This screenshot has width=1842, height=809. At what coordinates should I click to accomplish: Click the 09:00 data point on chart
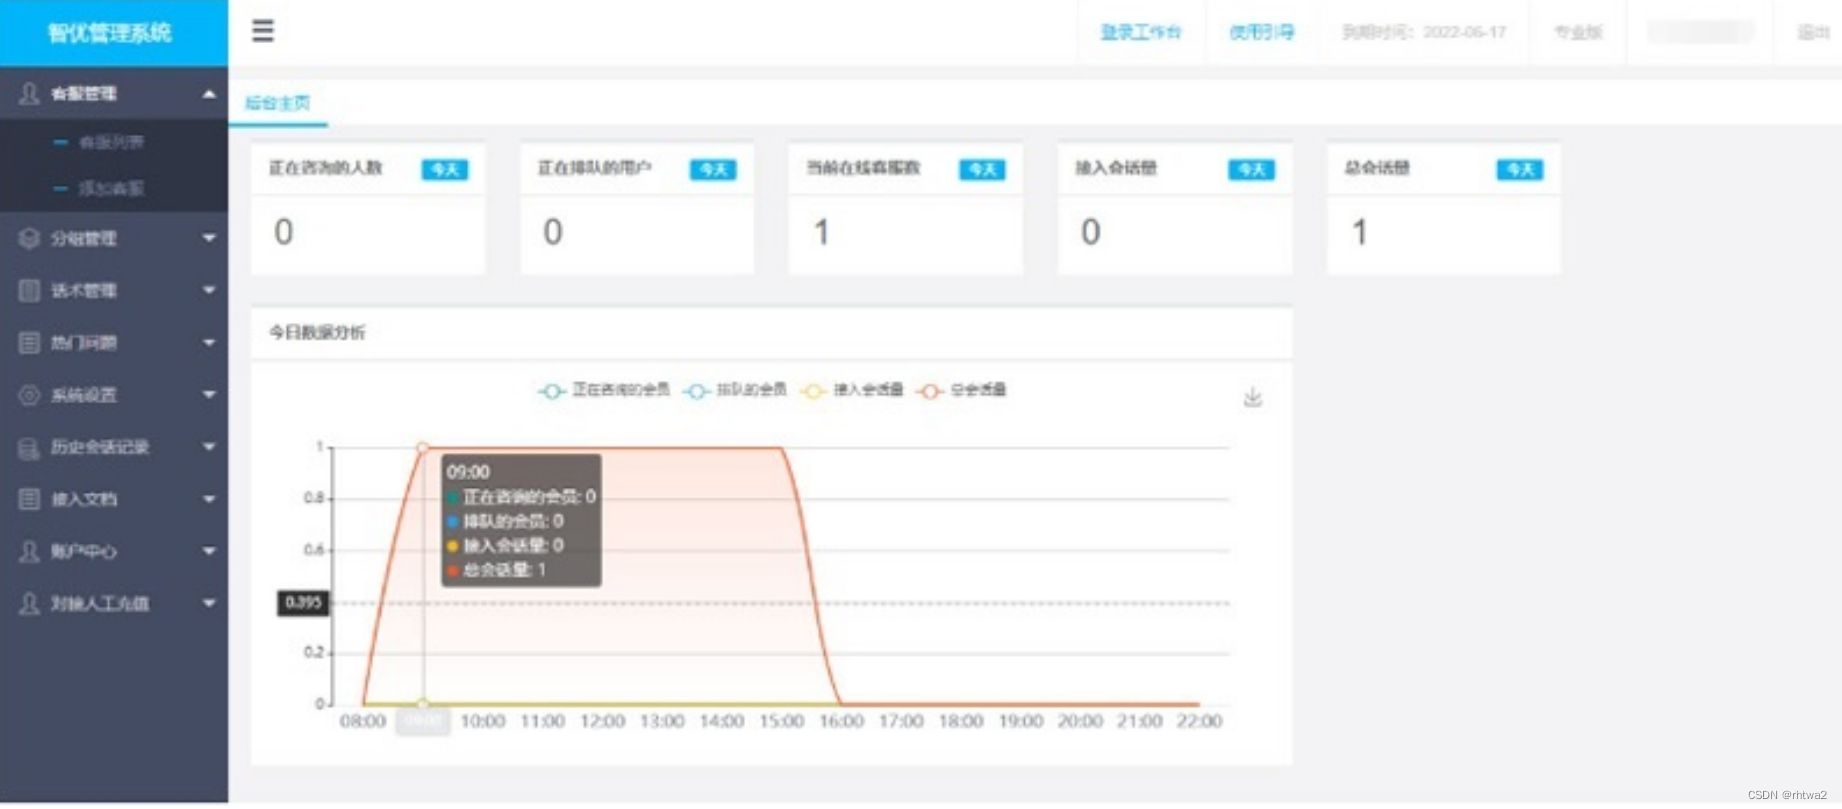tap(423, 448)
